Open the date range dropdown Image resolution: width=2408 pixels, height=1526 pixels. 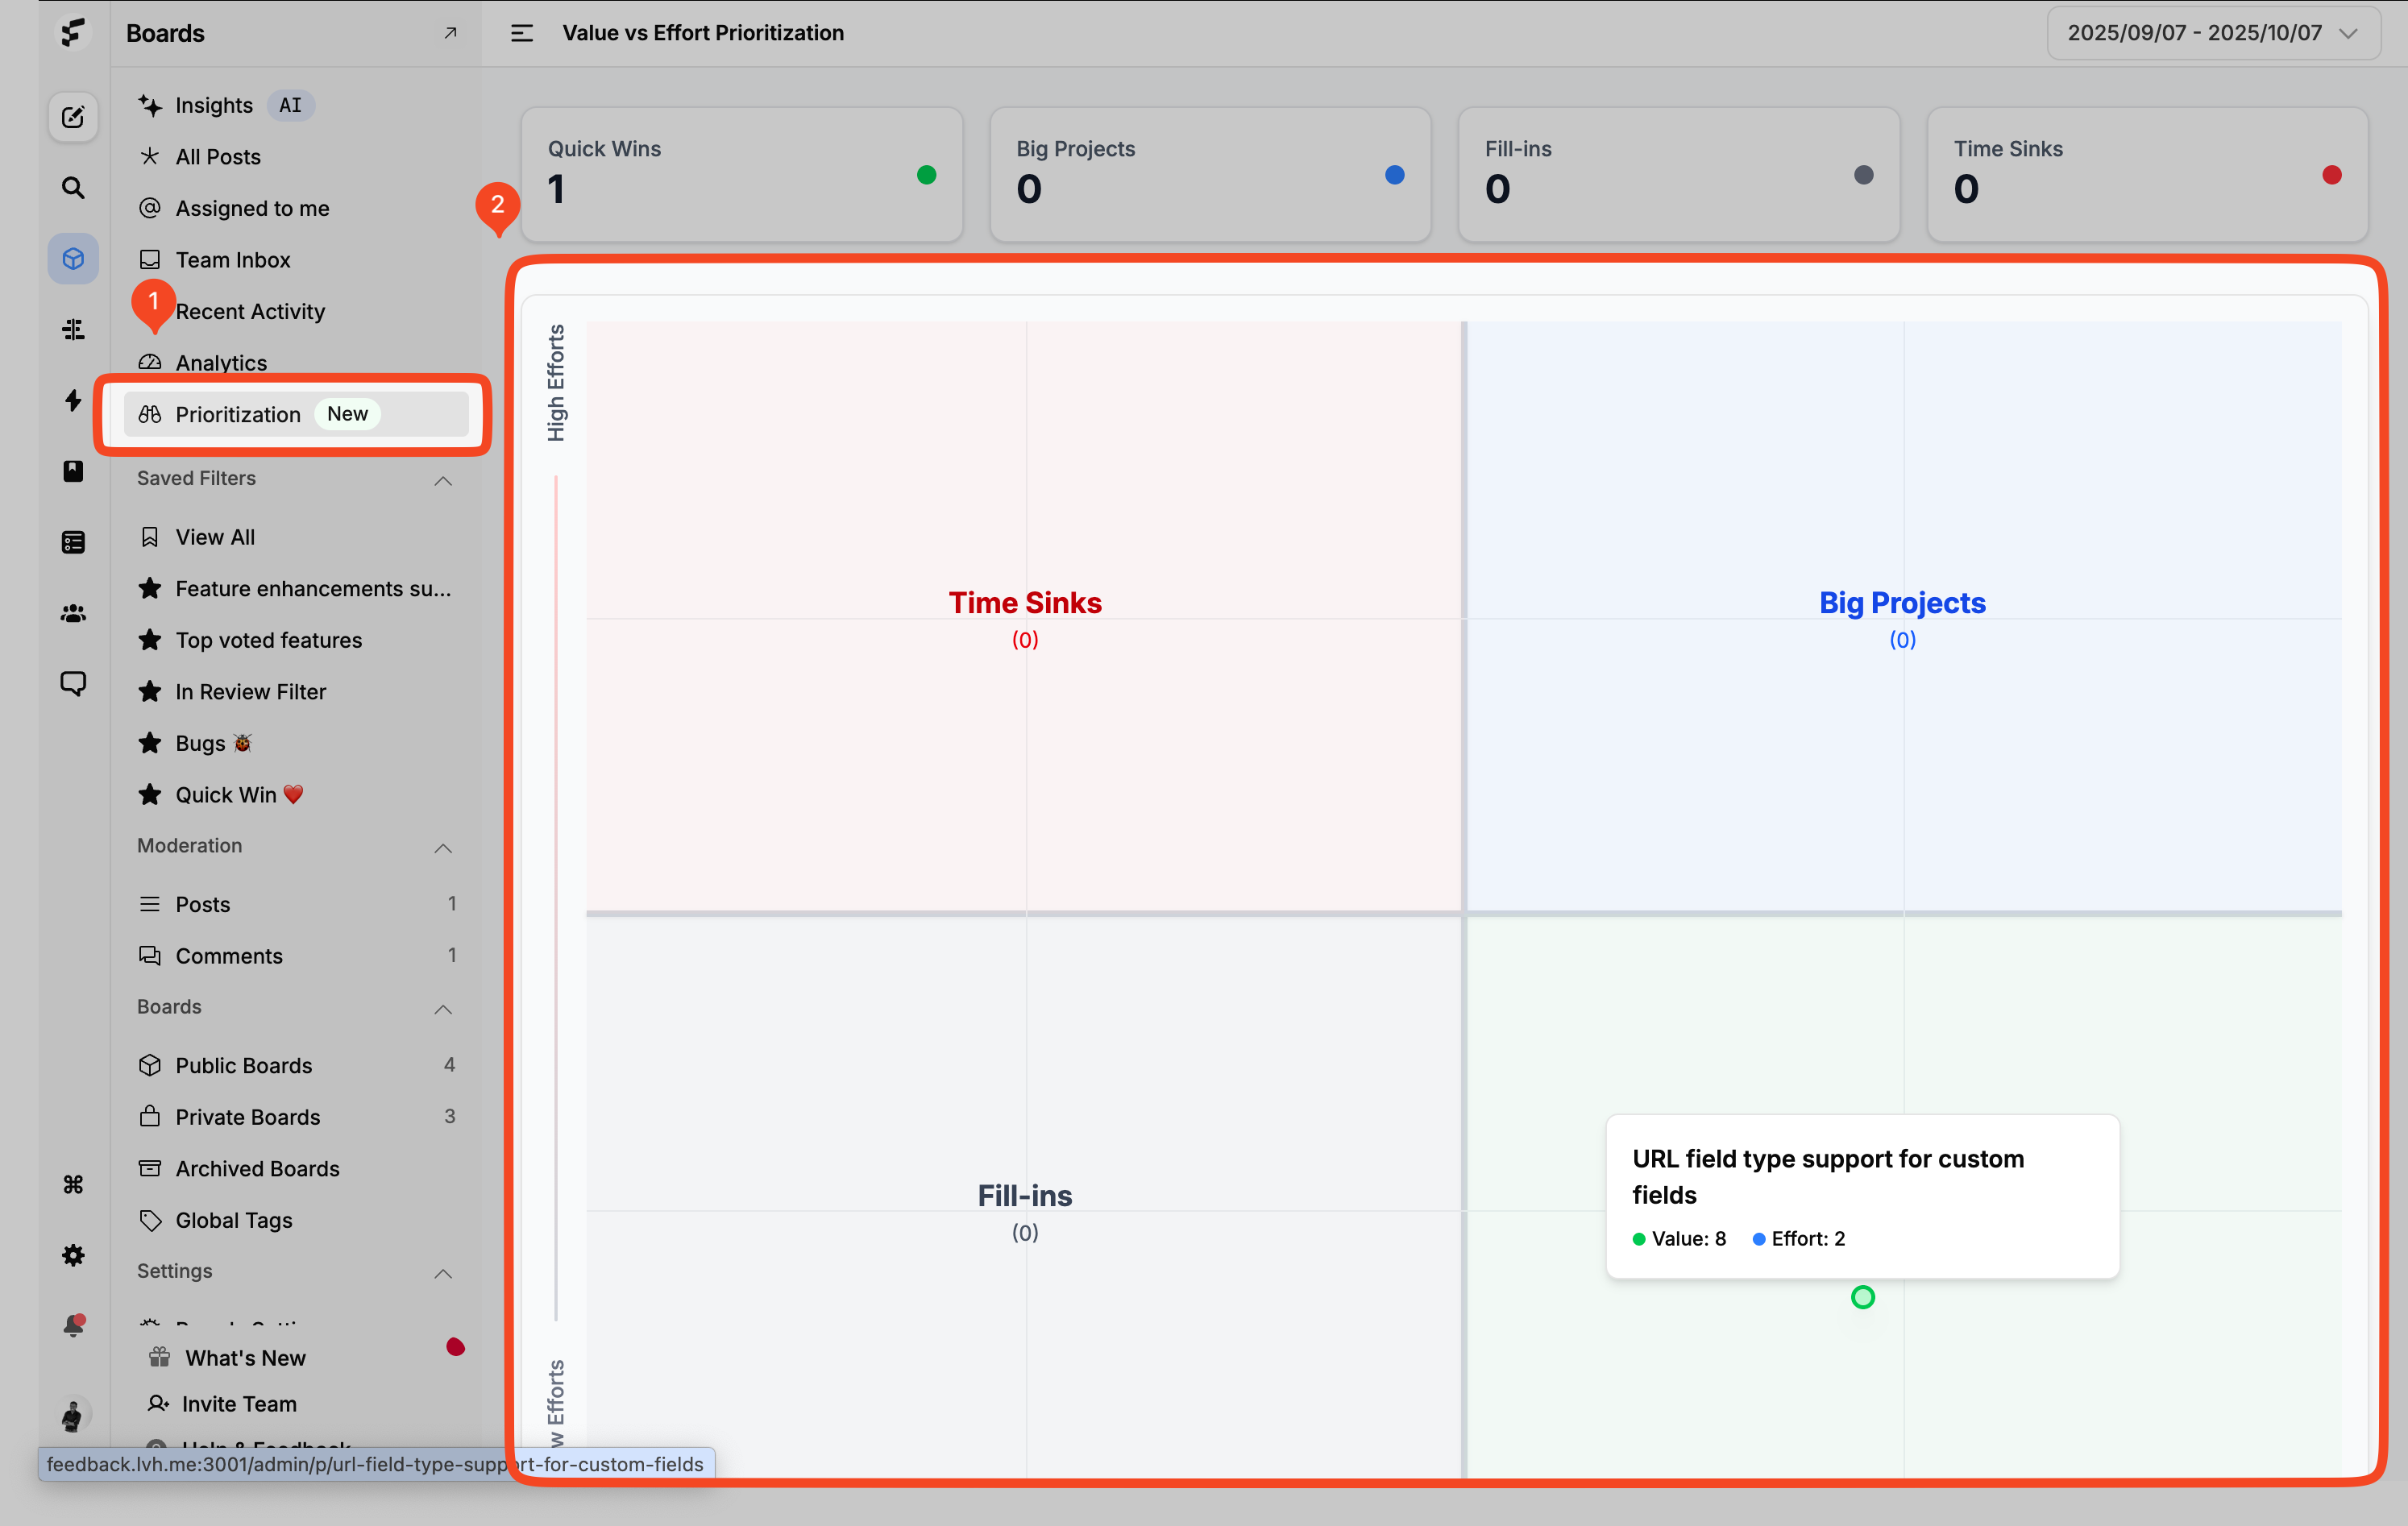pyautogui.click(x=2211, y=33)
